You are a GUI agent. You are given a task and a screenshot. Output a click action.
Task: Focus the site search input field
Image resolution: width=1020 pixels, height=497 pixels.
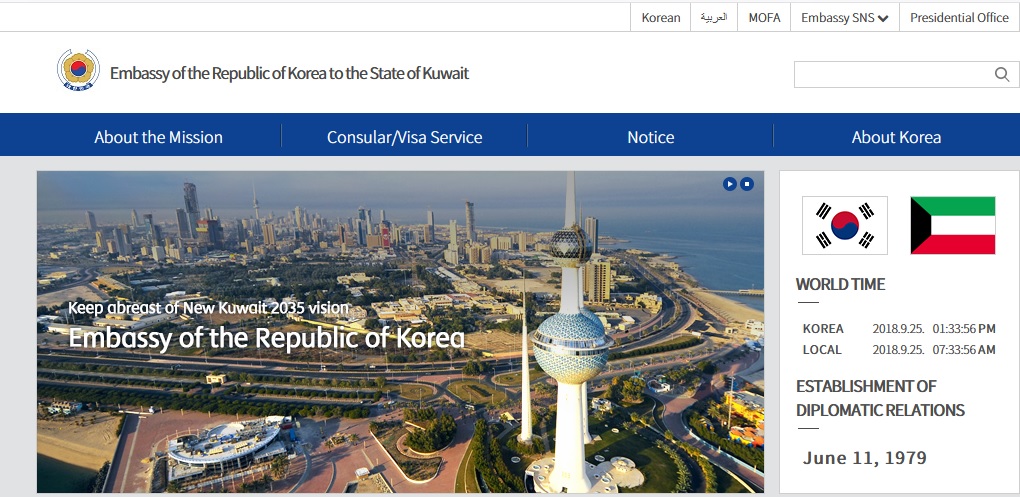894,74
